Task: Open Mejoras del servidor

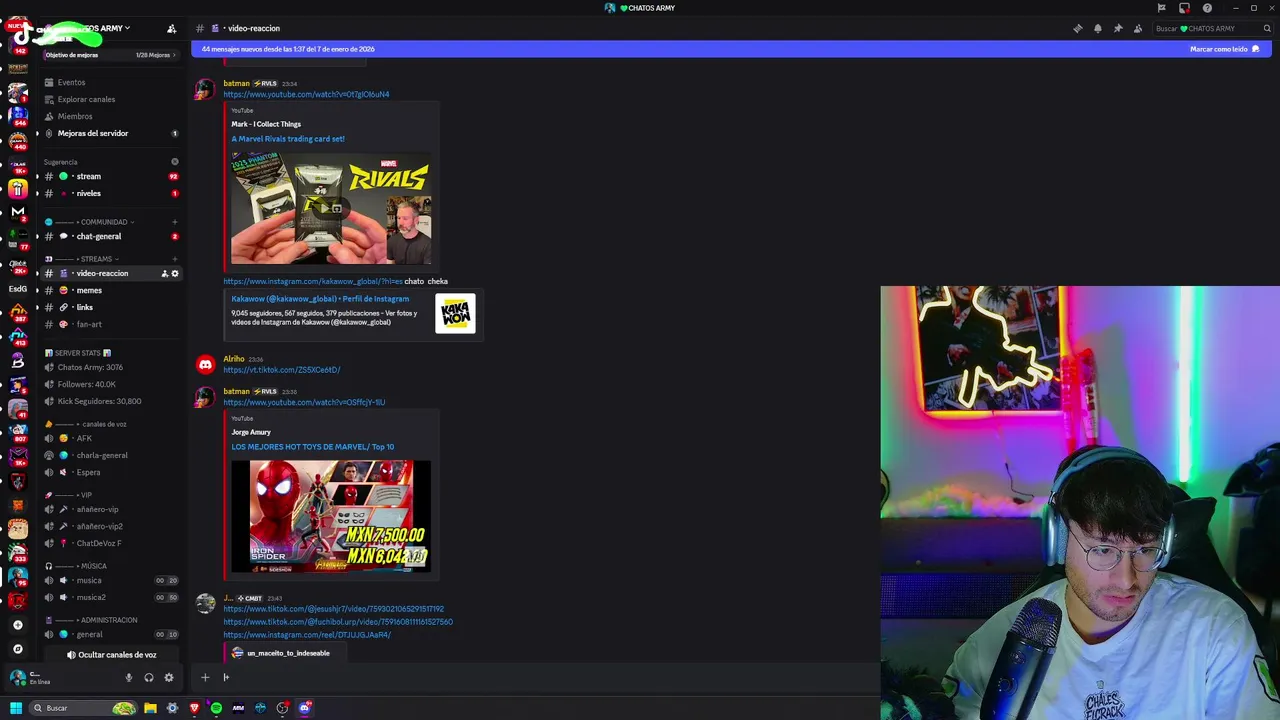Action: [x=111, y=133]
